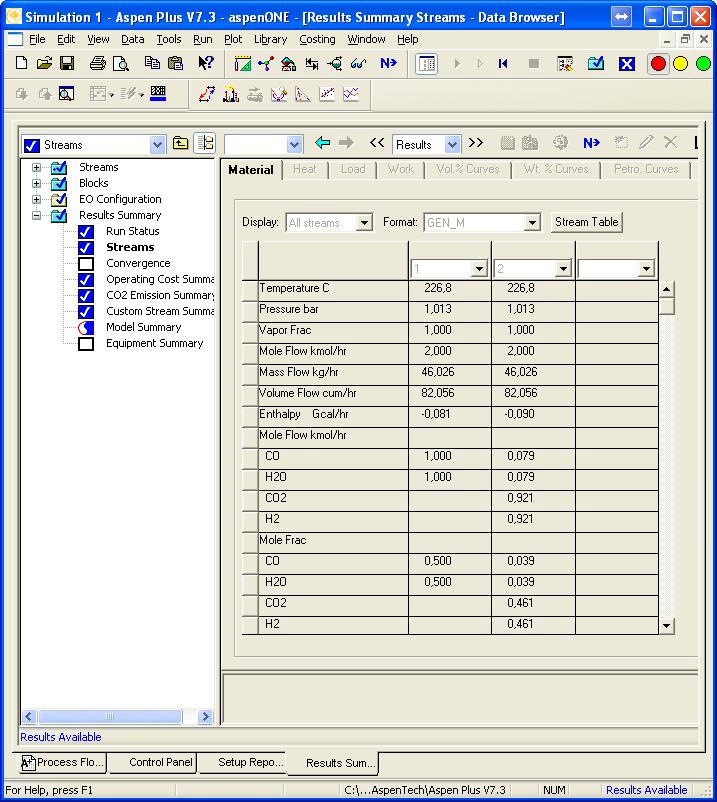Click the go-up-one-level folder icon
Image resolution: width=717 pixels, height=802 pixels.
click(x=181, y=143)
